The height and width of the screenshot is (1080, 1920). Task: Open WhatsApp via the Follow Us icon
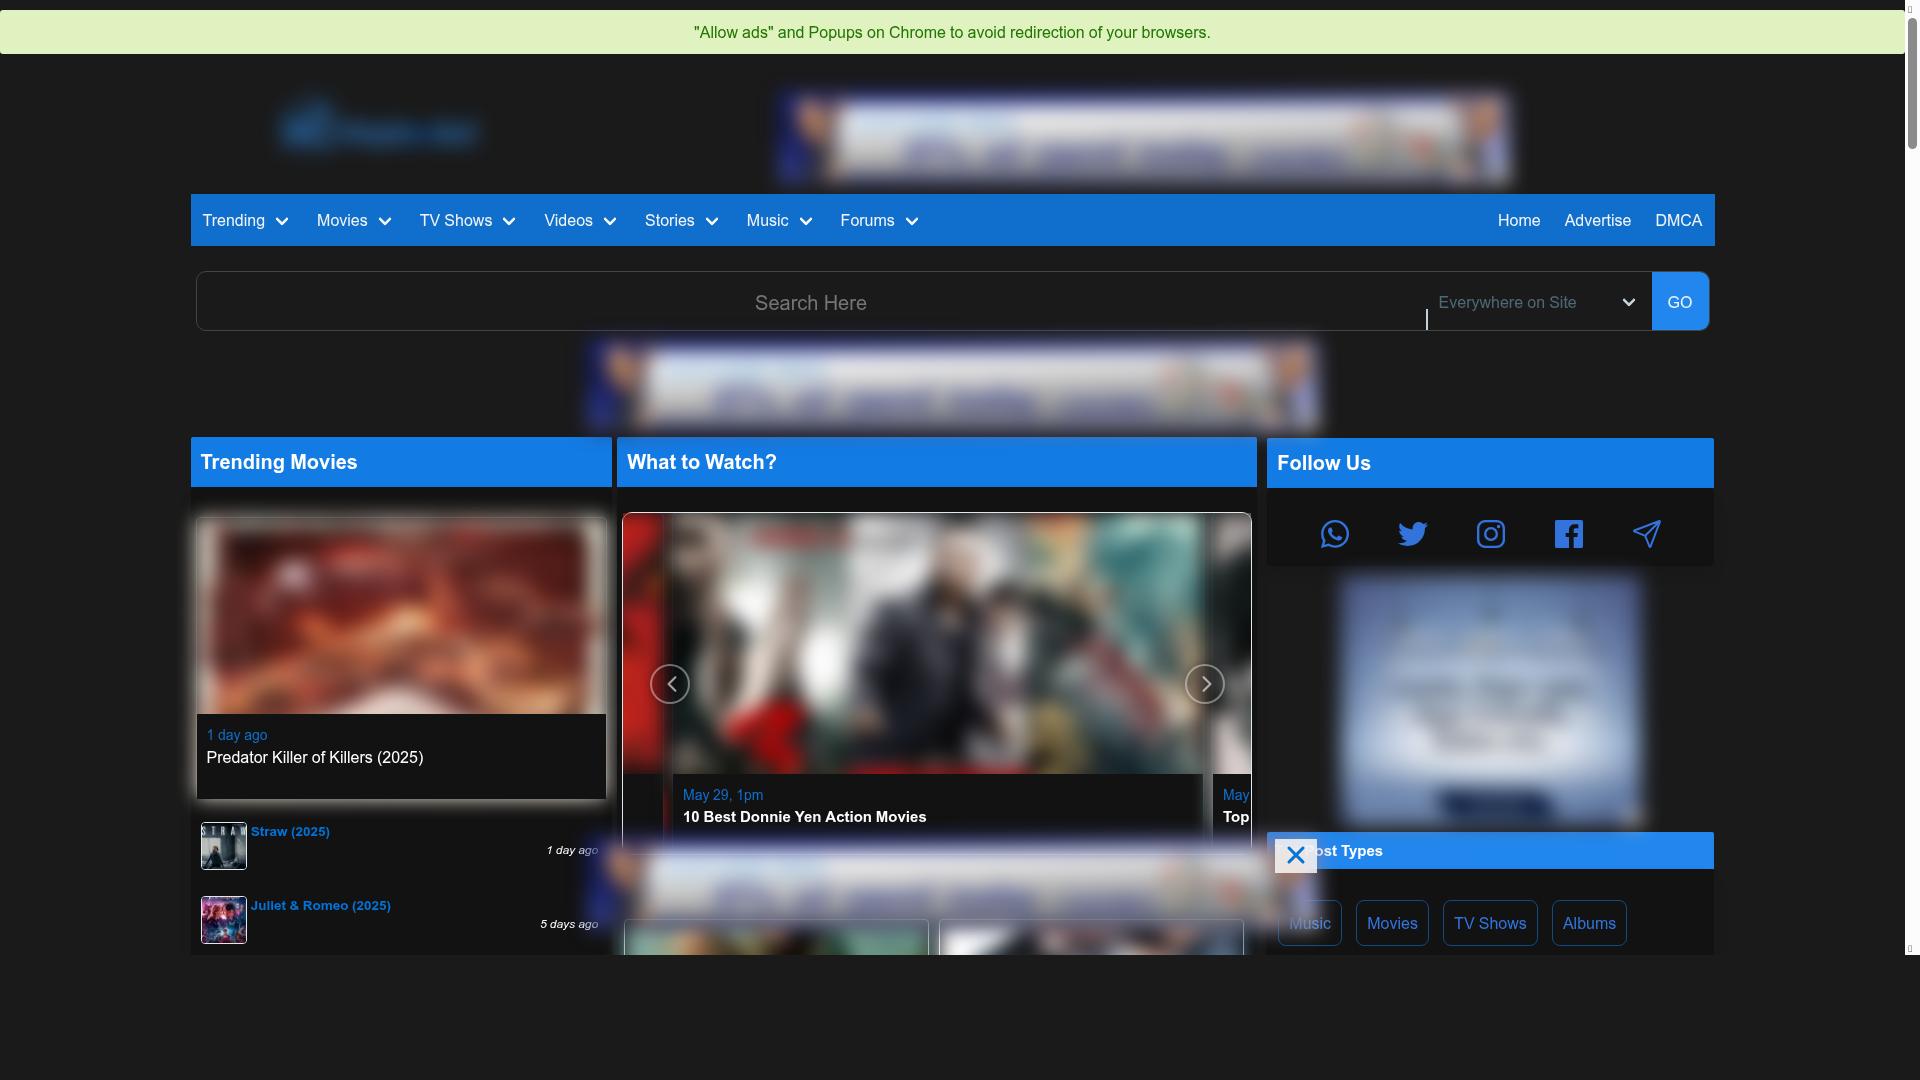point(1334,533)
